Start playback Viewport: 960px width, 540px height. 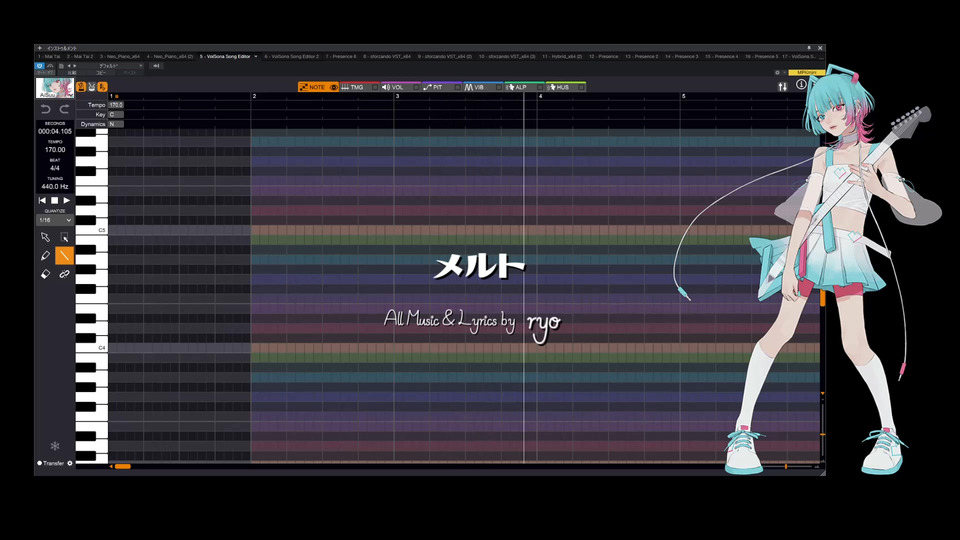[x=67, y=200]
